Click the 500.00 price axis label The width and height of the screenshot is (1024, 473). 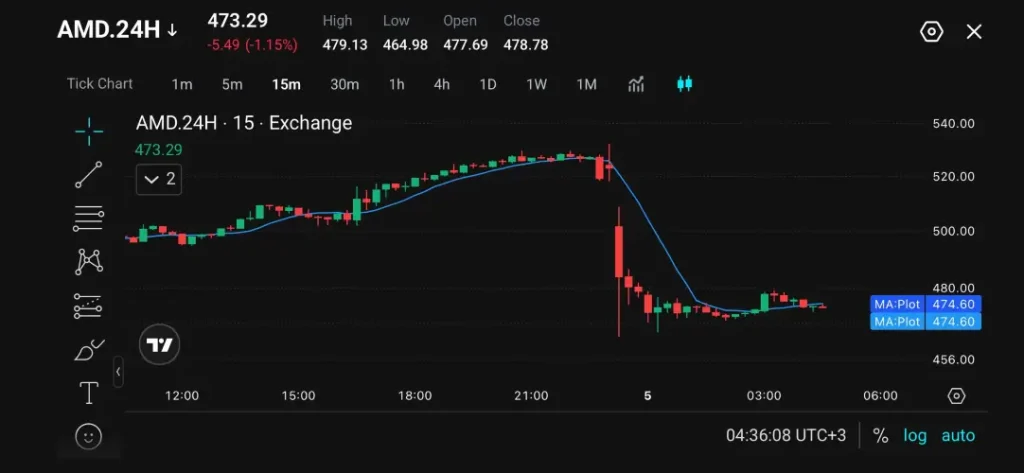(x=952, y=231)
